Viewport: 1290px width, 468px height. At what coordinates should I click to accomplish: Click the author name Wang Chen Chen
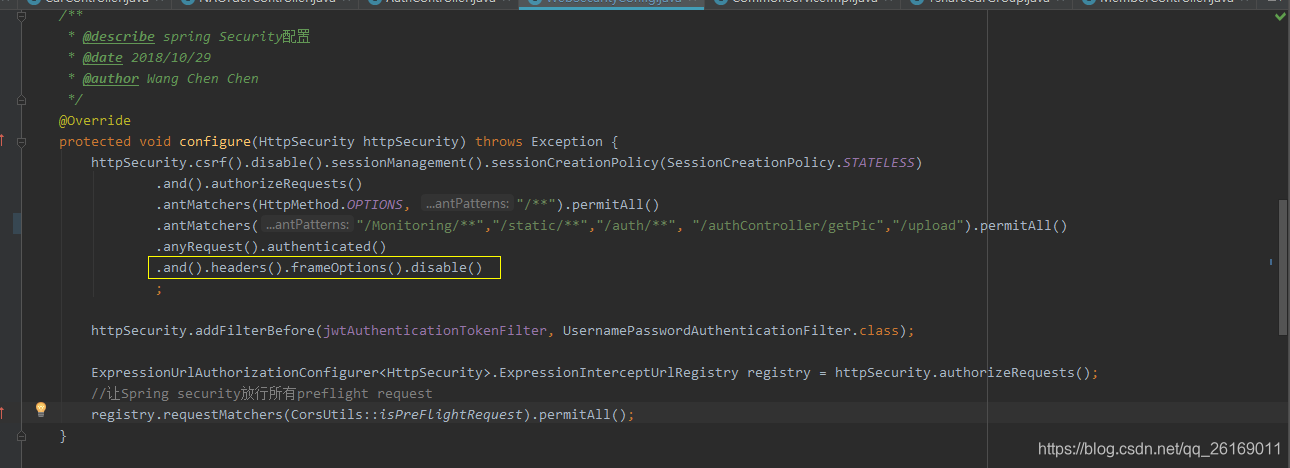[203, 78]
